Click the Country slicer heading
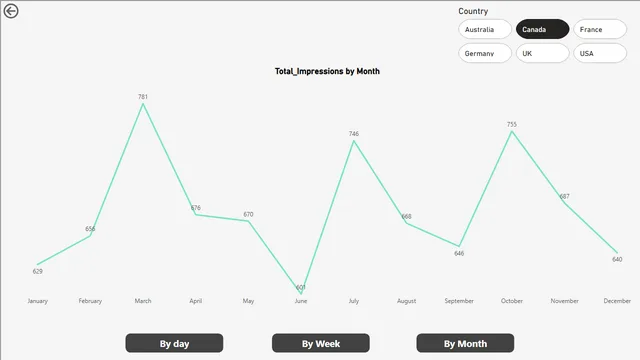Image resolution: width=640 pixels, height=360 pixels. click(x=473, y=11)
